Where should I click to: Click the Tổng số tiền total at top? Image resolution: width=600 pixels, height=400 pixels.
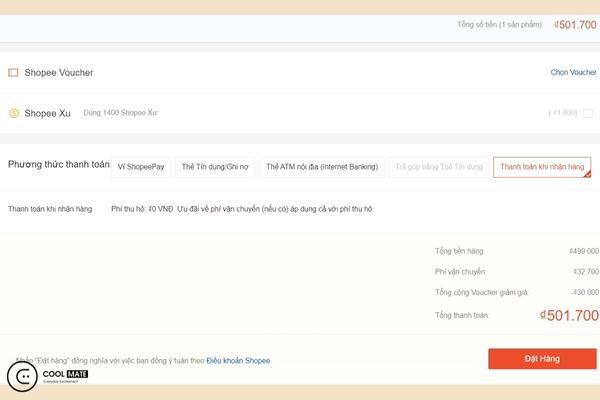pyautogui.click(x=575, y=24)
